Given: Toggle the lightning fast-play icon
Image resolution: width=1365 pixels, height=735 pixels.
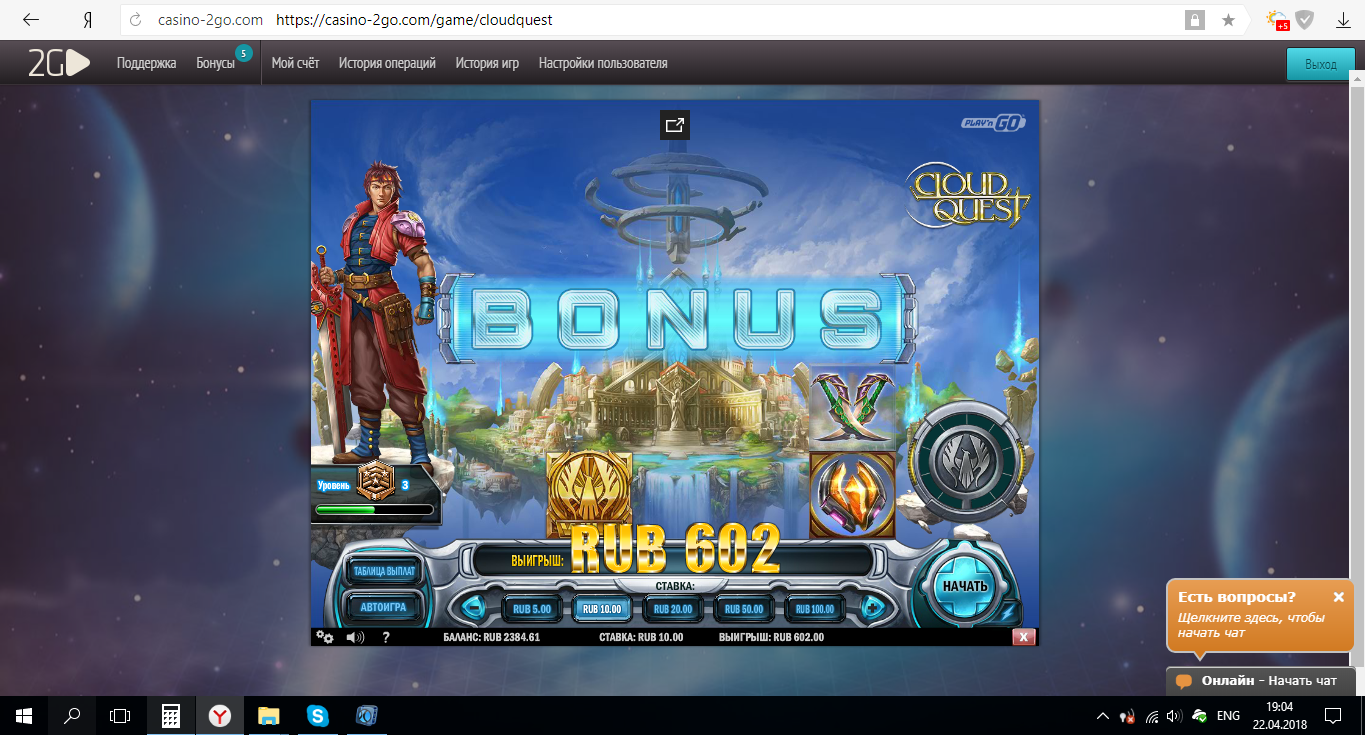Looking at the screenshot, I should tap(1009, 611).
